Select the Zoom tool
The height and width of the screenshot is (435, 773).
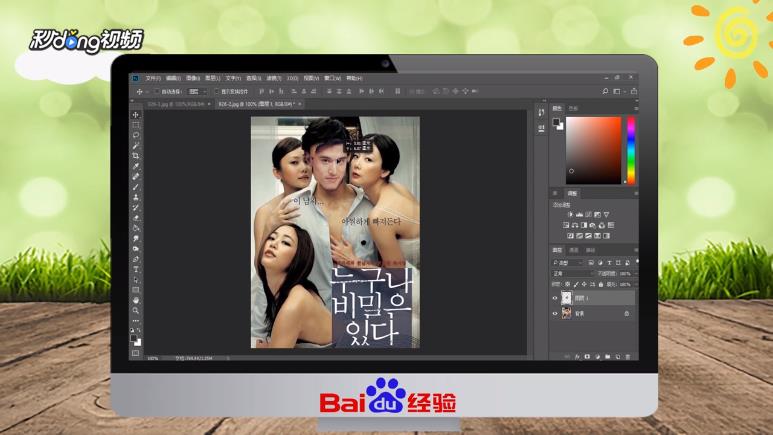point(136,311)
